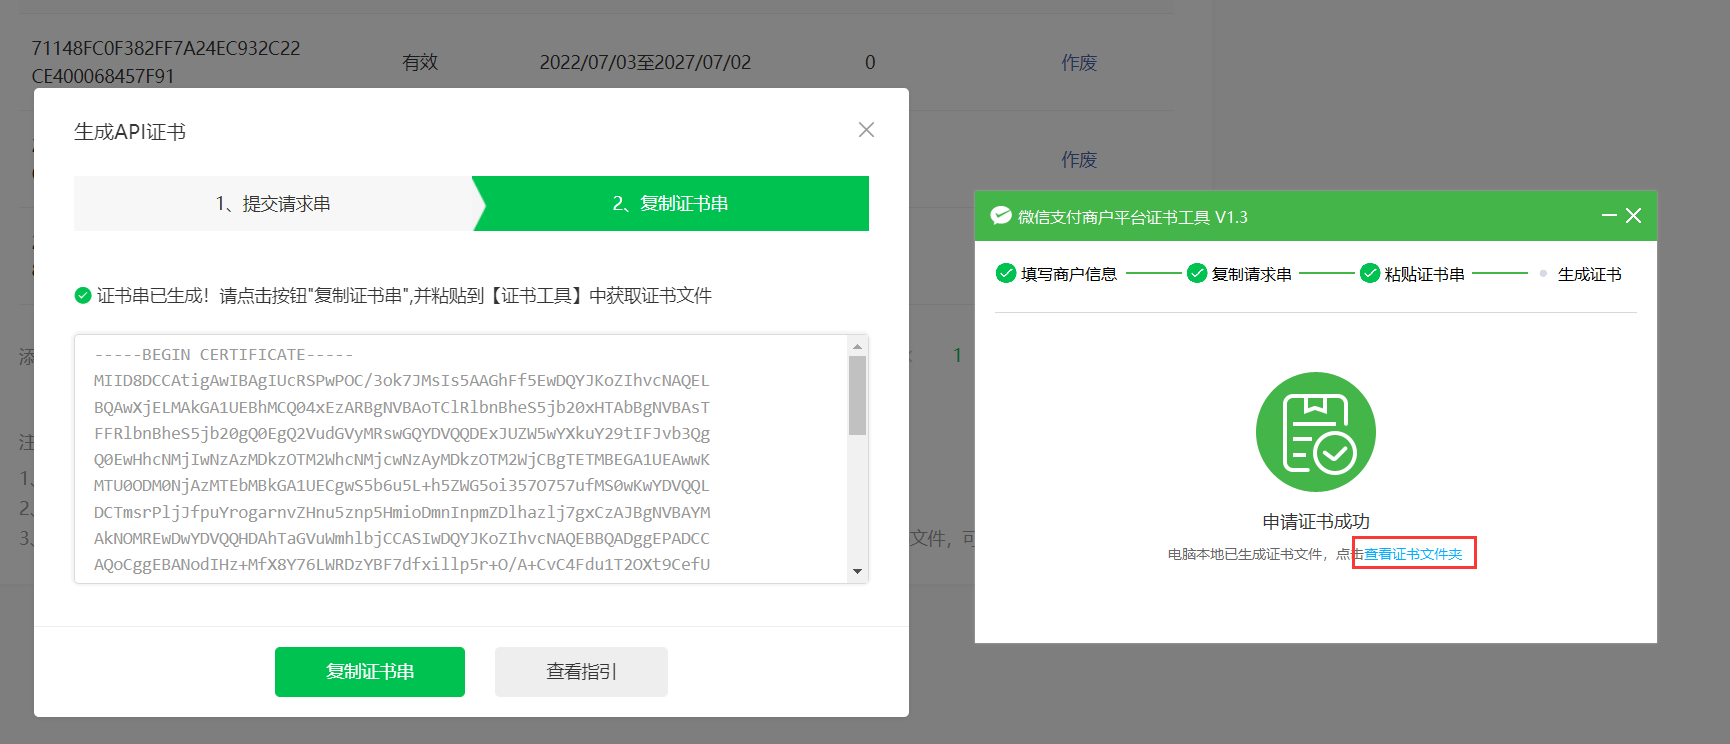Click the WeChat Pay logo in tool title bar
Screen dimensions: 1730x744
click(1001, 216)
